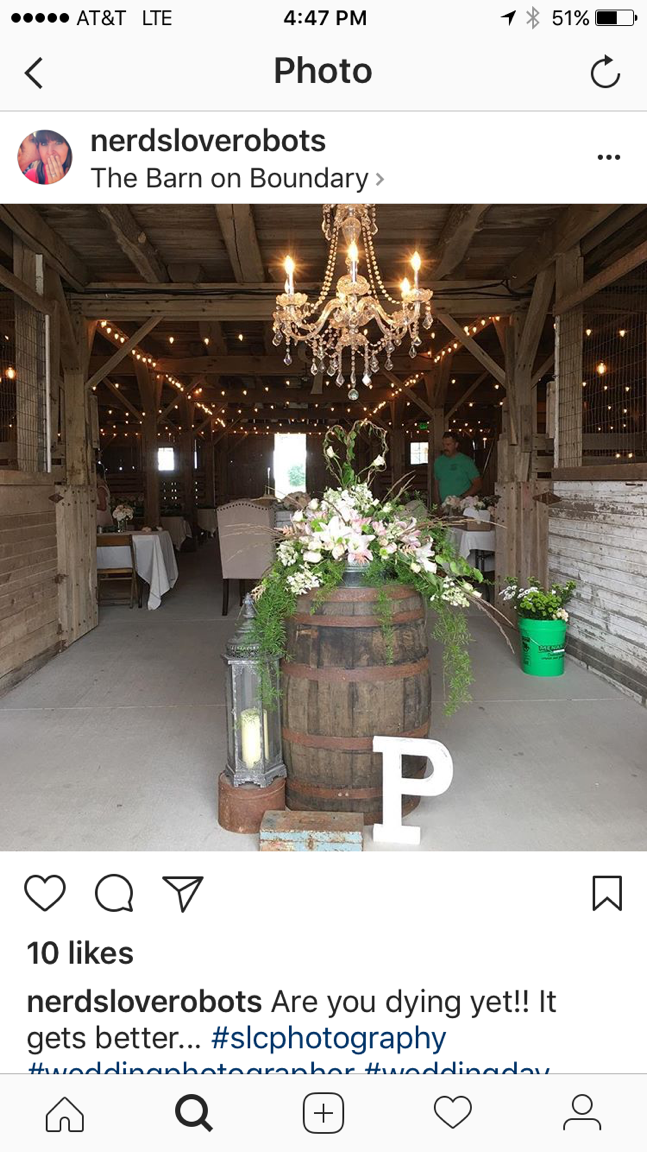
Task: Open the Activity heart tab
Action: tap(452, 1113)
